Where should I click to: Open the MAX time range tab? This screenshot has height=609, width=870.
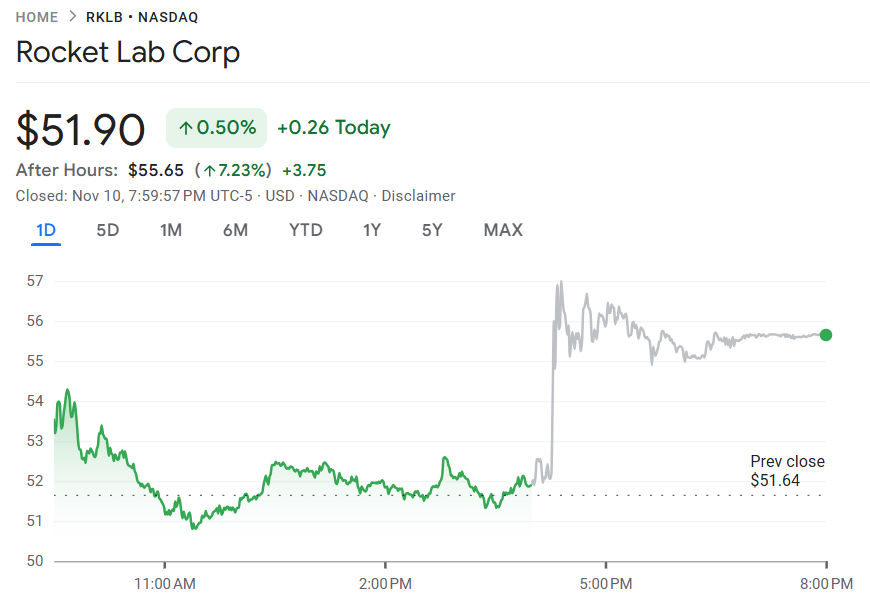503,230
